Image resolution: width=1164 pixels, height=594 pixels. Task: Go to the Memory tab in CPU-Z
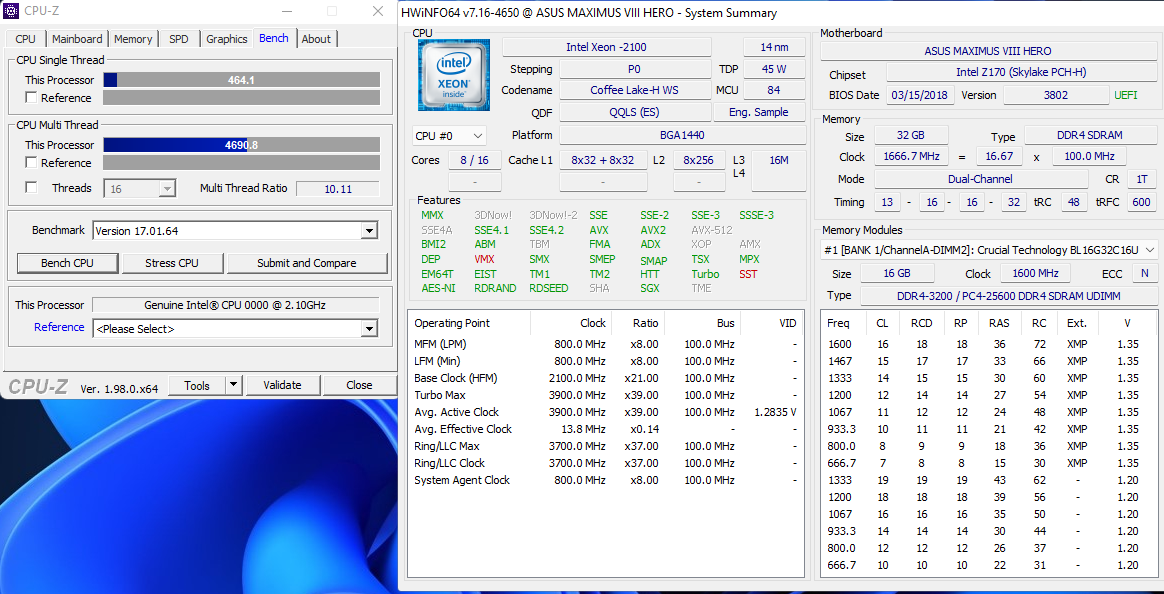[133, 39]
